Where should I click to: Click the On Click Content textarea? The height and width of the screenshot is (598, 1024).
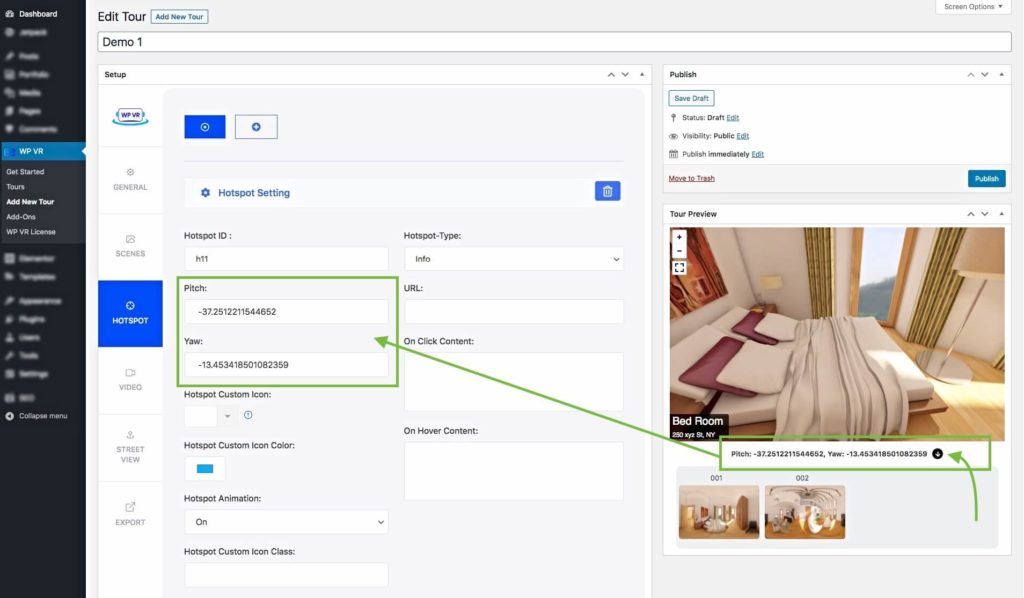coord(513,382)
